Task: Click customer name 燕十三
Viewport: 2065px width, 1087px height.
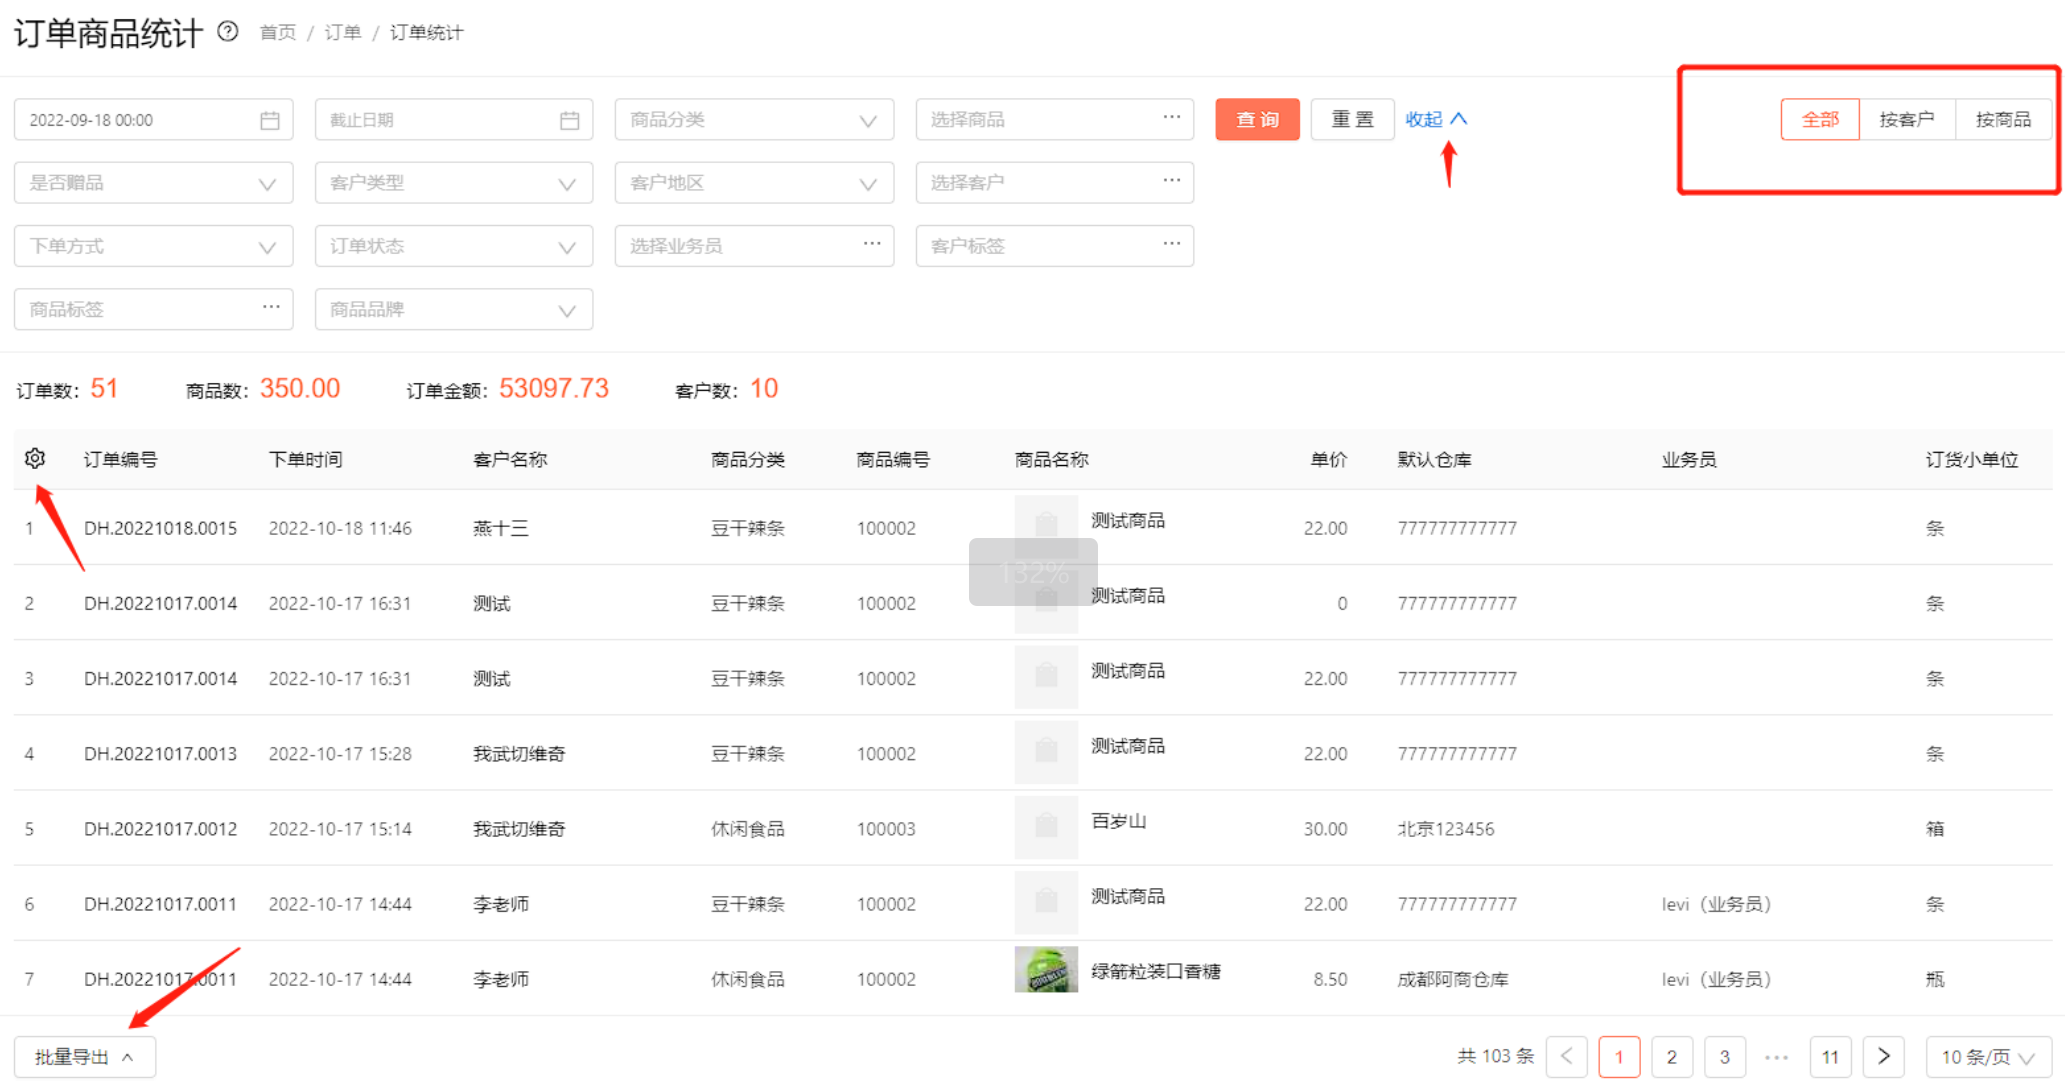Action: [x=501, y=528]
